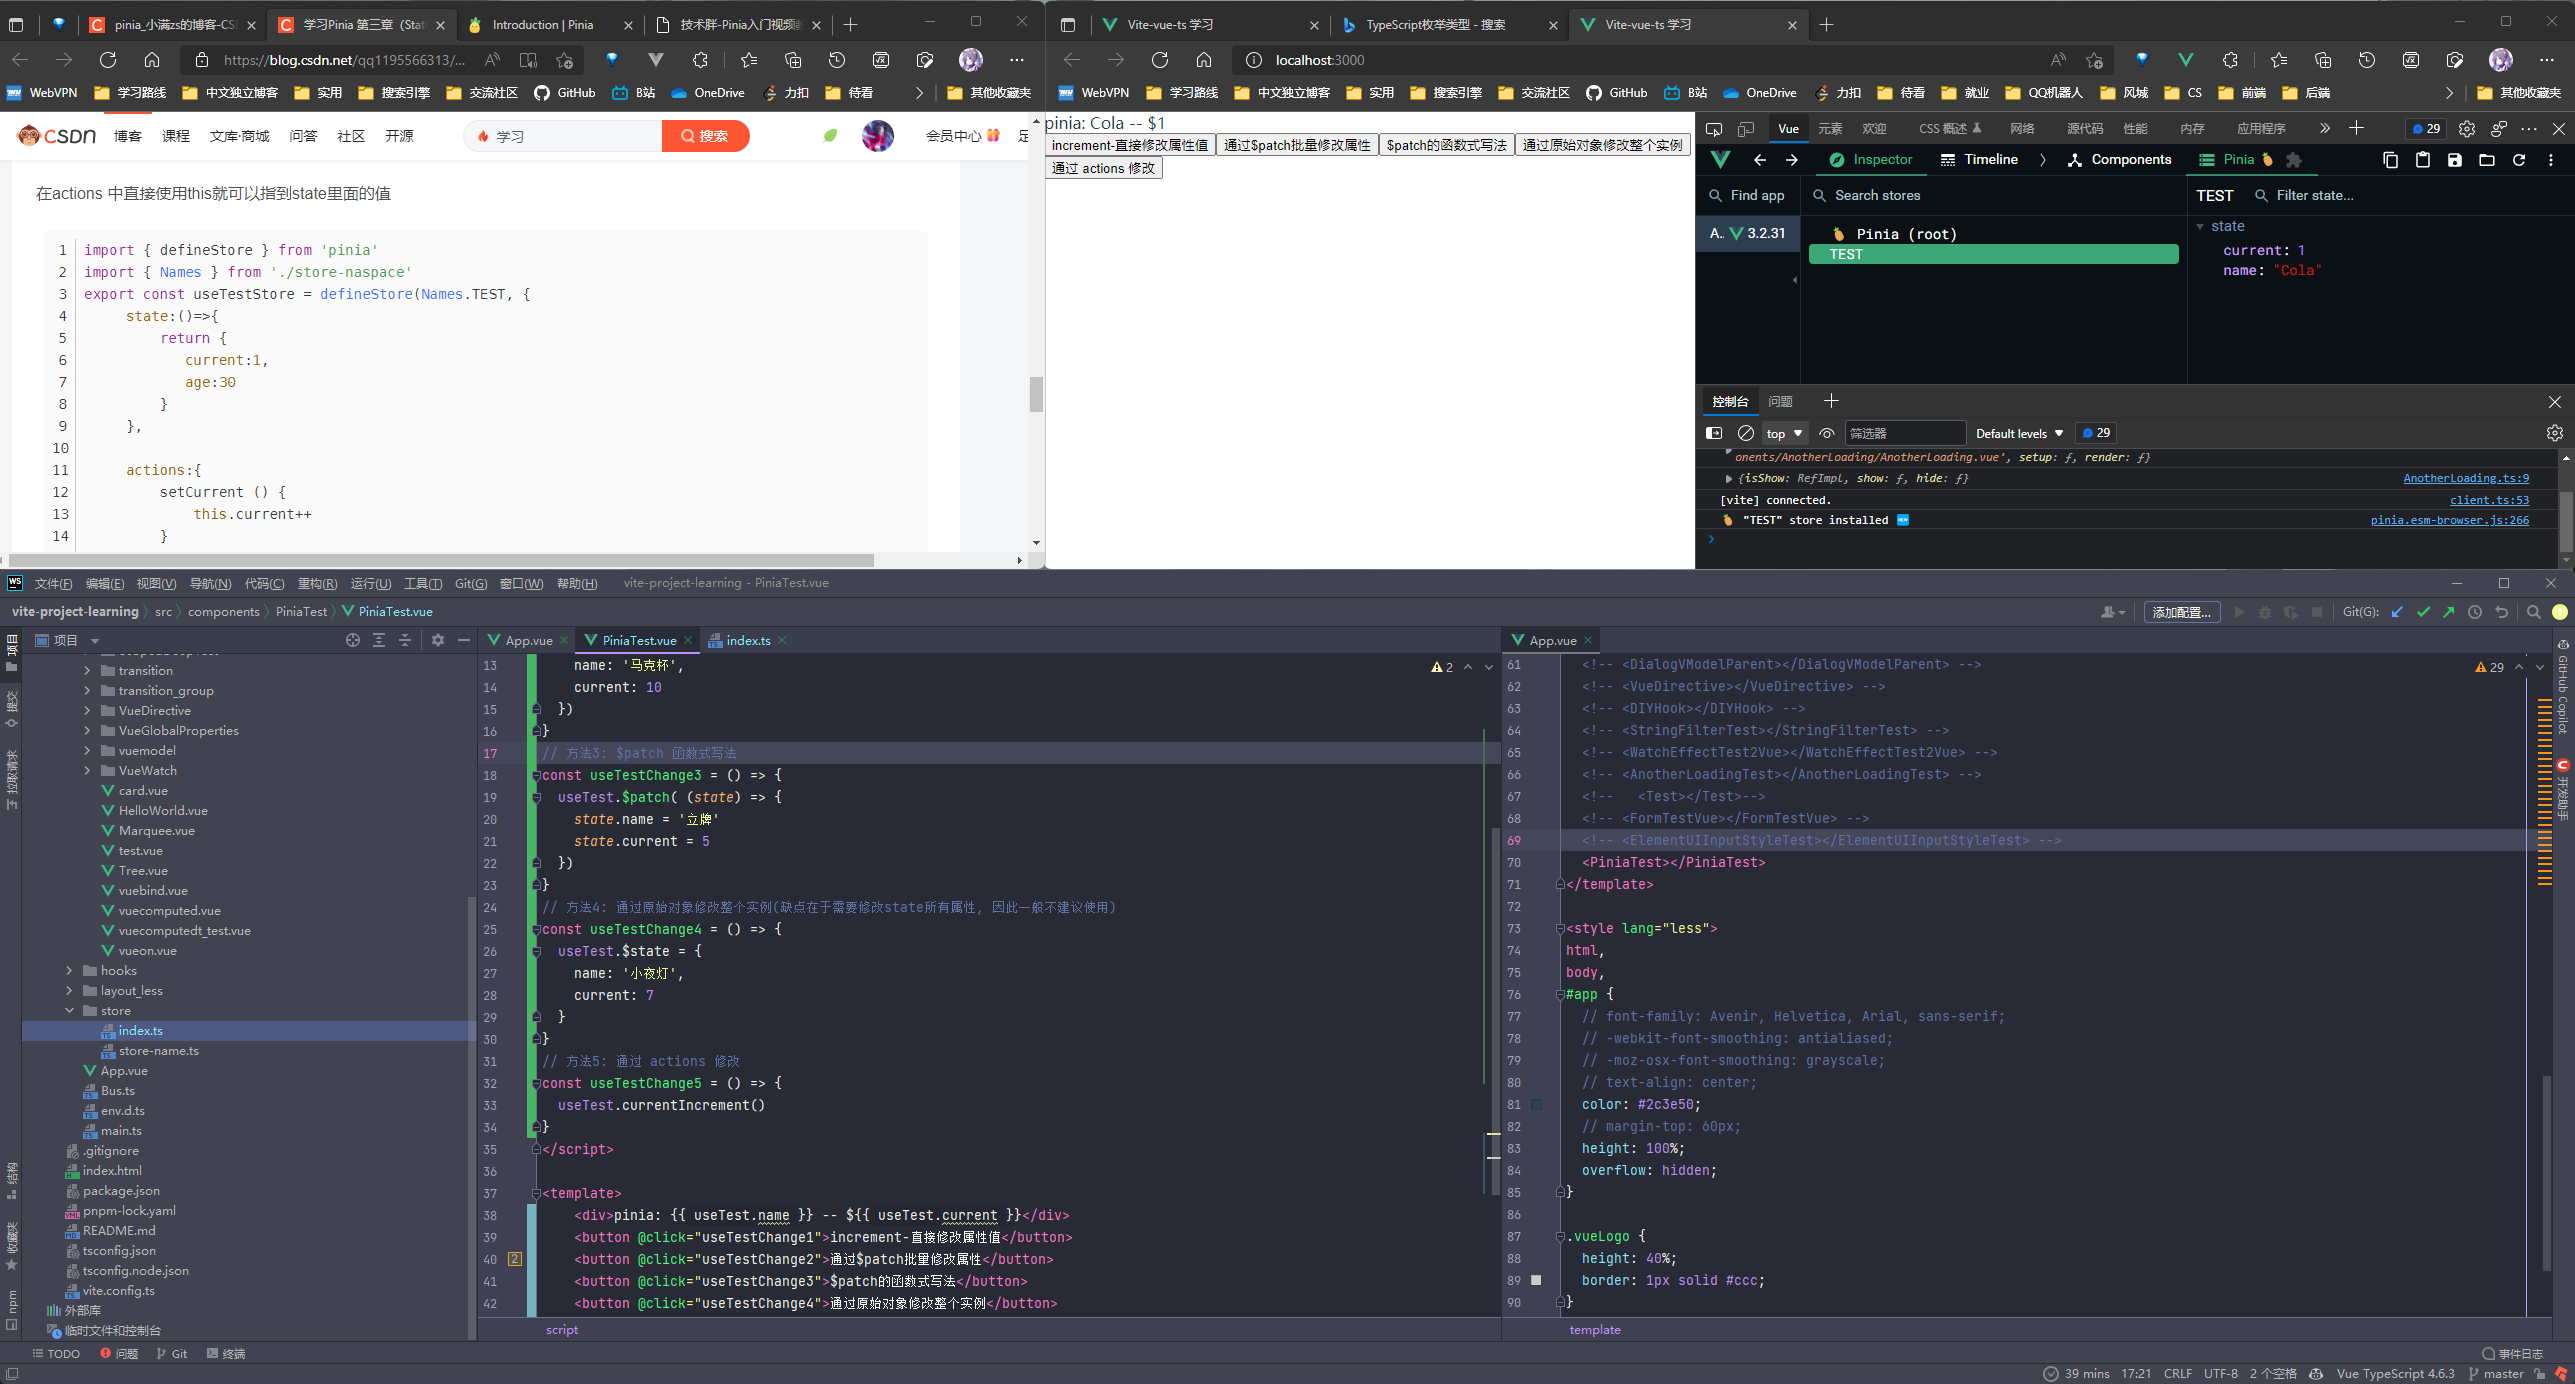2575x1384 pixels.
Task: Open the Git(G) menu in WebStorm
Action: click(x=471, y=584)
